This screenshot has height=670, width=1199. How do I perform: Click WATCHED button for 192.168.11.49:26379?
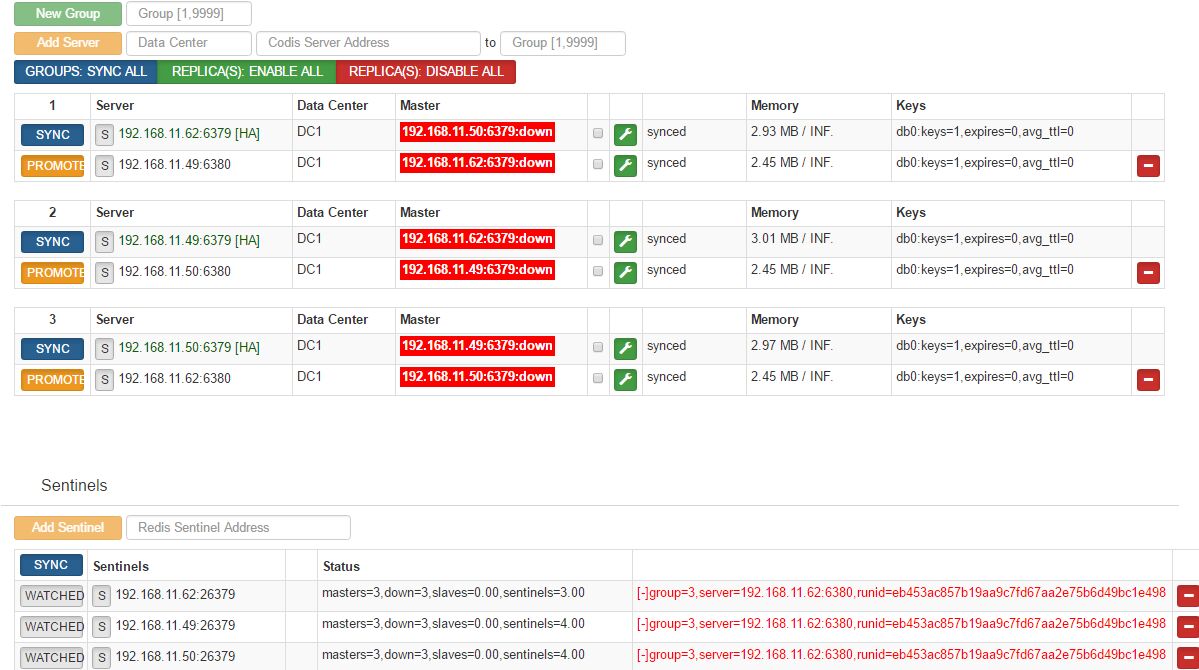[x=52, y=627]
